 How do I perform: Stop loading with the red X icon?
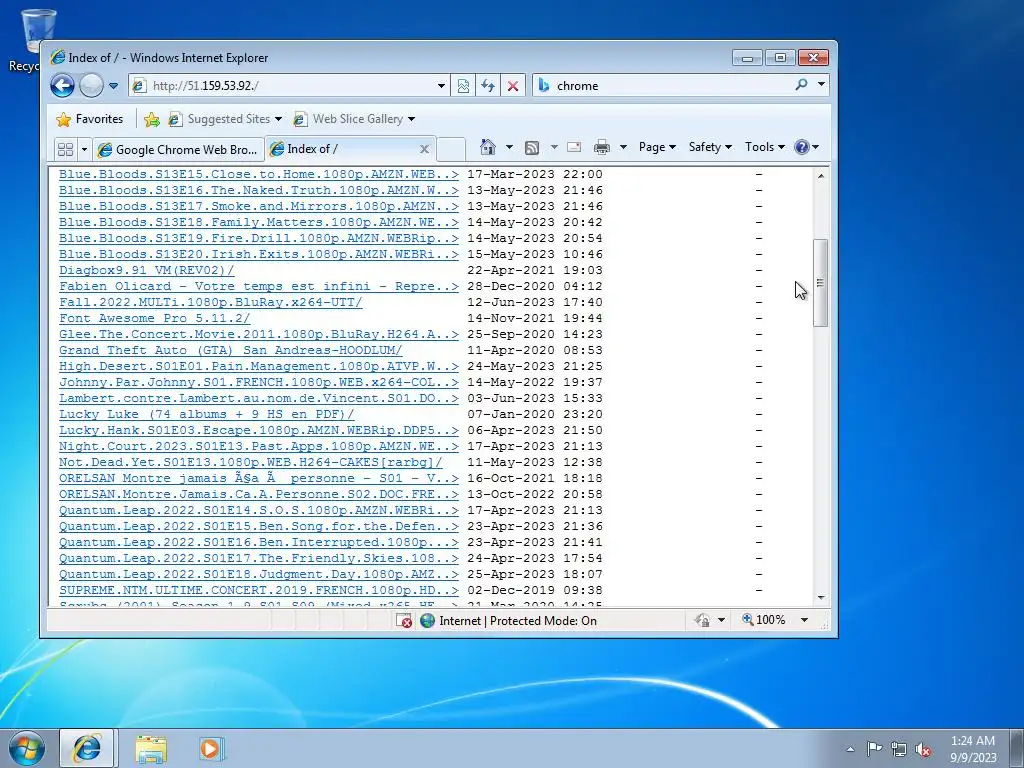click(513, 86)
